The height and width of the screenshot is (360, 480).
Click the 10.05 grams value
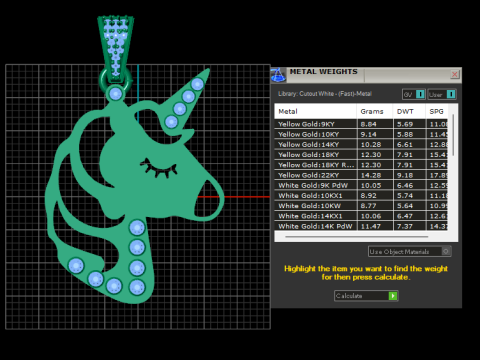371,185
